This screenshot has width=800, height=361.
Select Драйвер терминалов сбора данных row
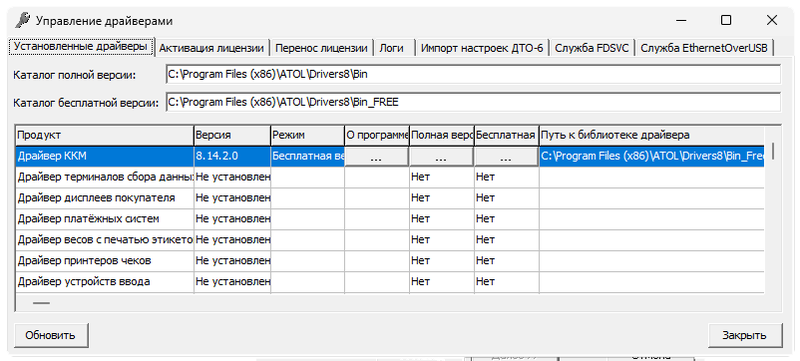[390, 177]
